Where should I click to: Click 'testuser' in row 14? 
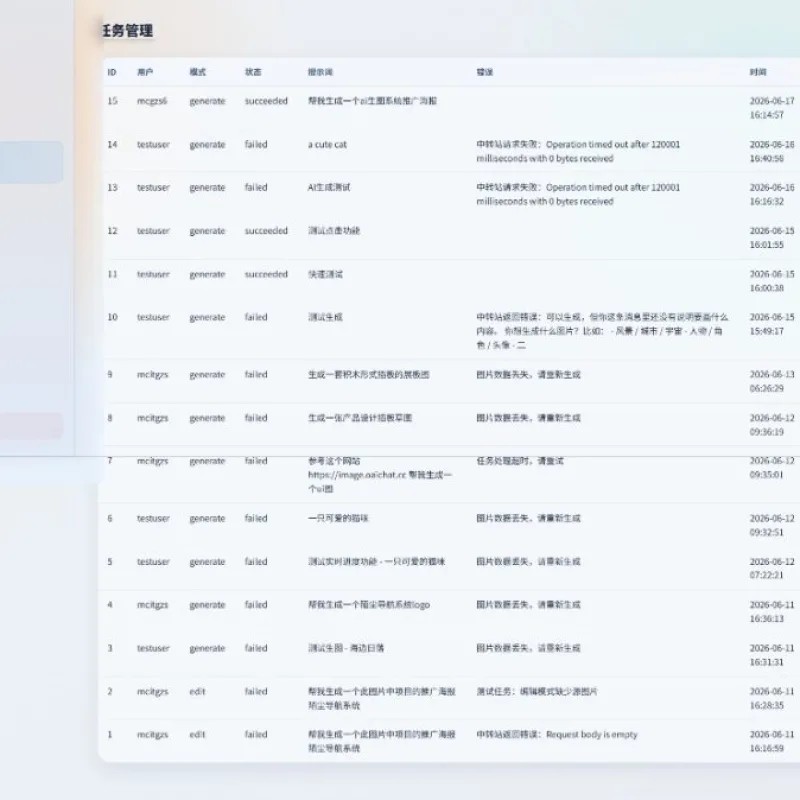(x=153, y=144)
